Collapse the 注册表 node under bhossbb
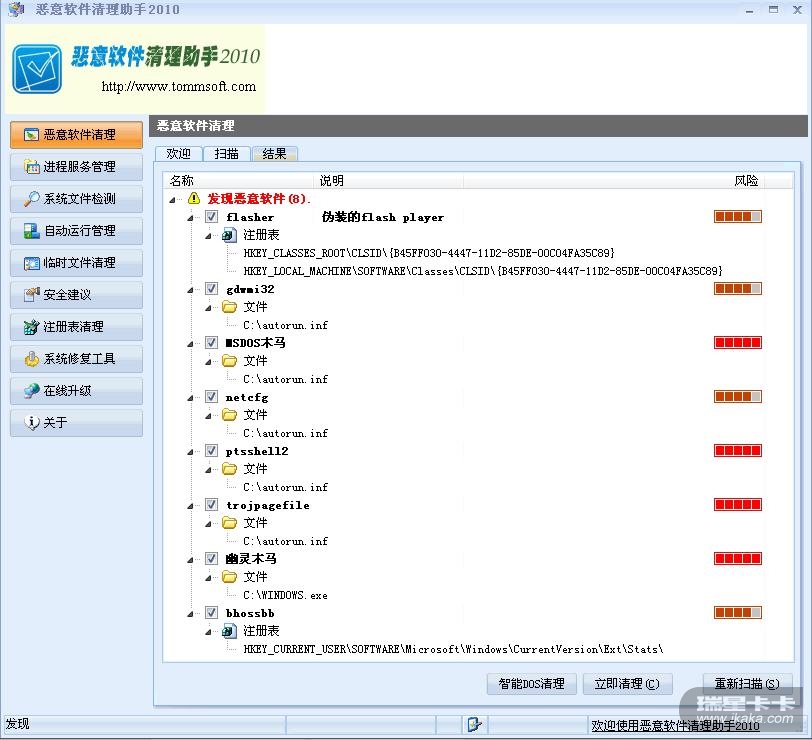Image resolution: width=812 pixels, height=740 pixels. tap(208, 632)
